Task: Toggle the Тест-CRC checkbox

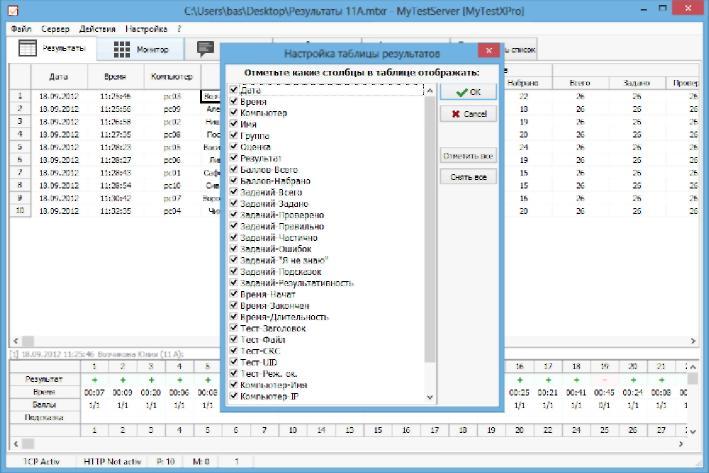Action: 233,350
